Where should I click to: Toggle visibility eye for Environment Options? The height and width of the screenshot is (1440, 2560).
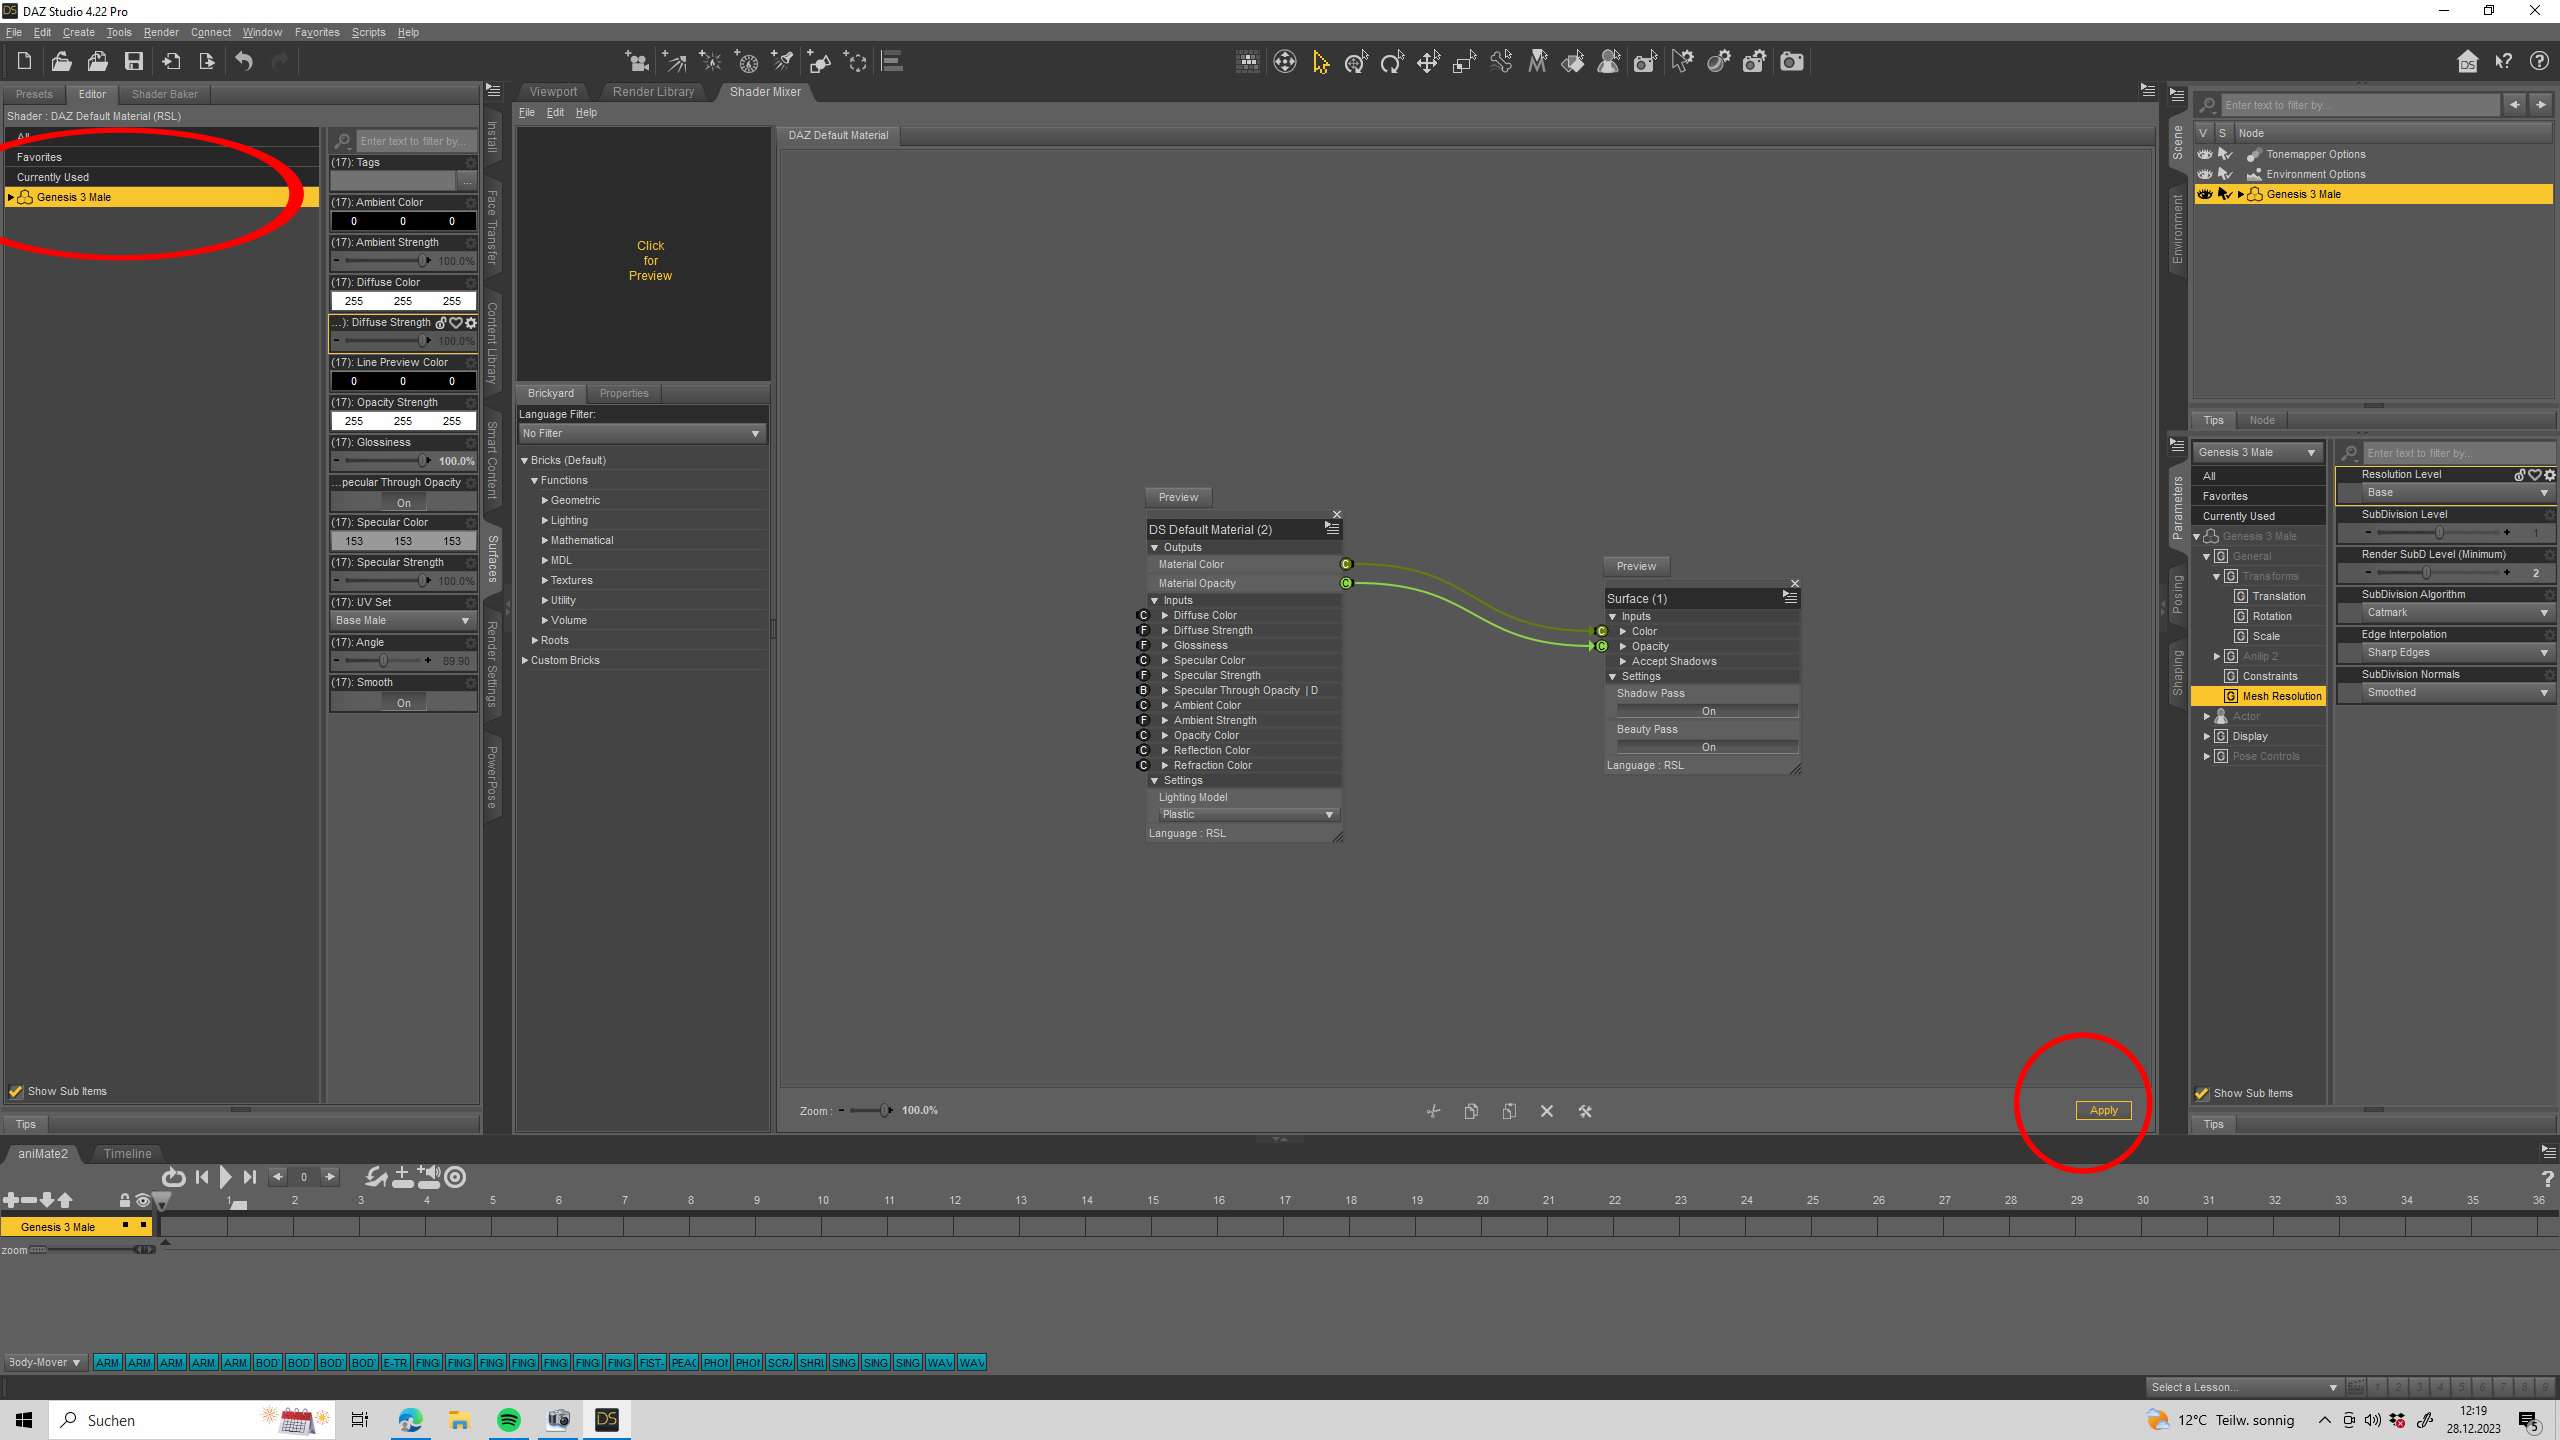click(2204, 174)
